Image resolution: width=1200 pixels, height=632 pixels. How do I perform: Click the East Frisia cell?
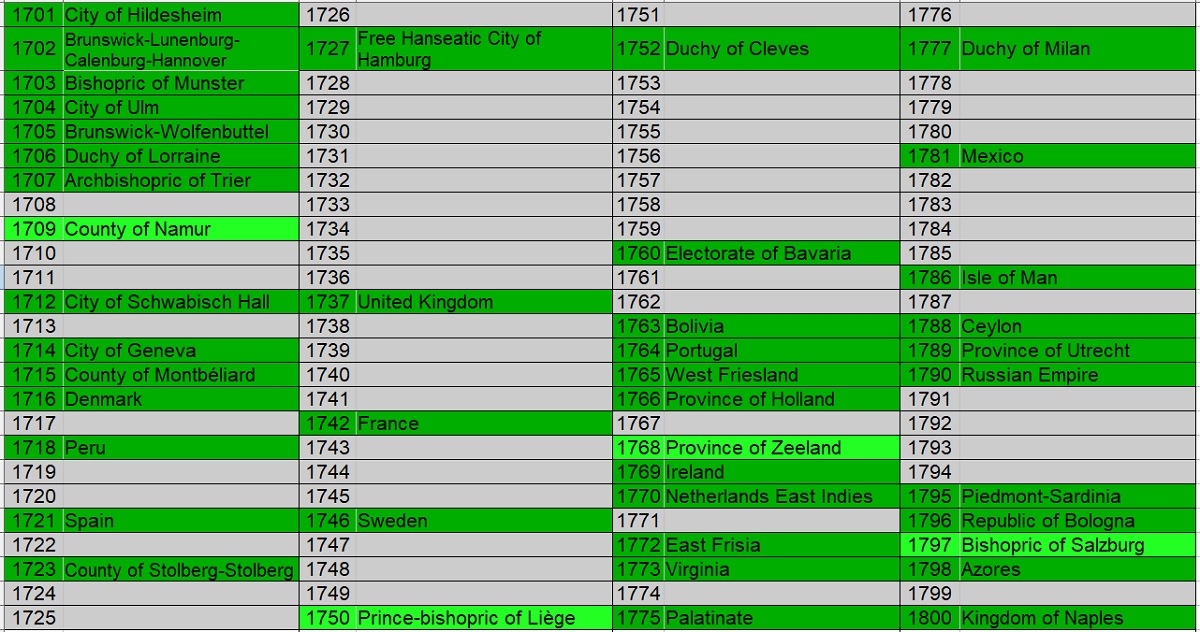click(x=781, y=545)
